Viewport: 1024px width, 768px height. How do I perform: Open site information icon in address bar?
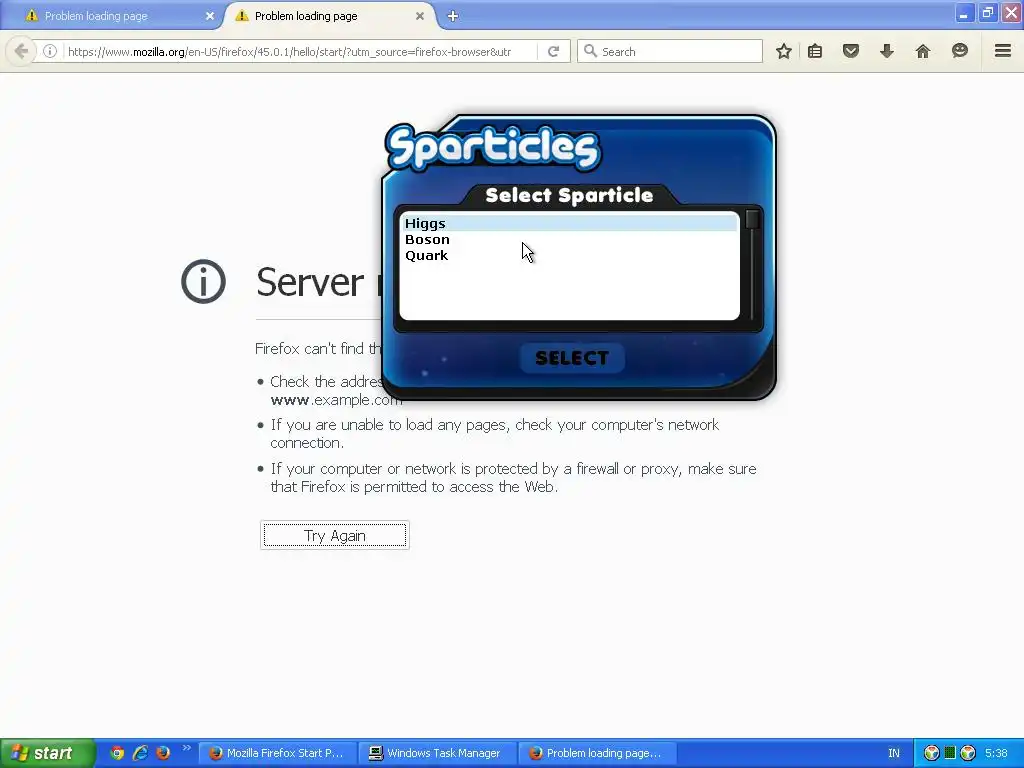click(x=50, y=51)
